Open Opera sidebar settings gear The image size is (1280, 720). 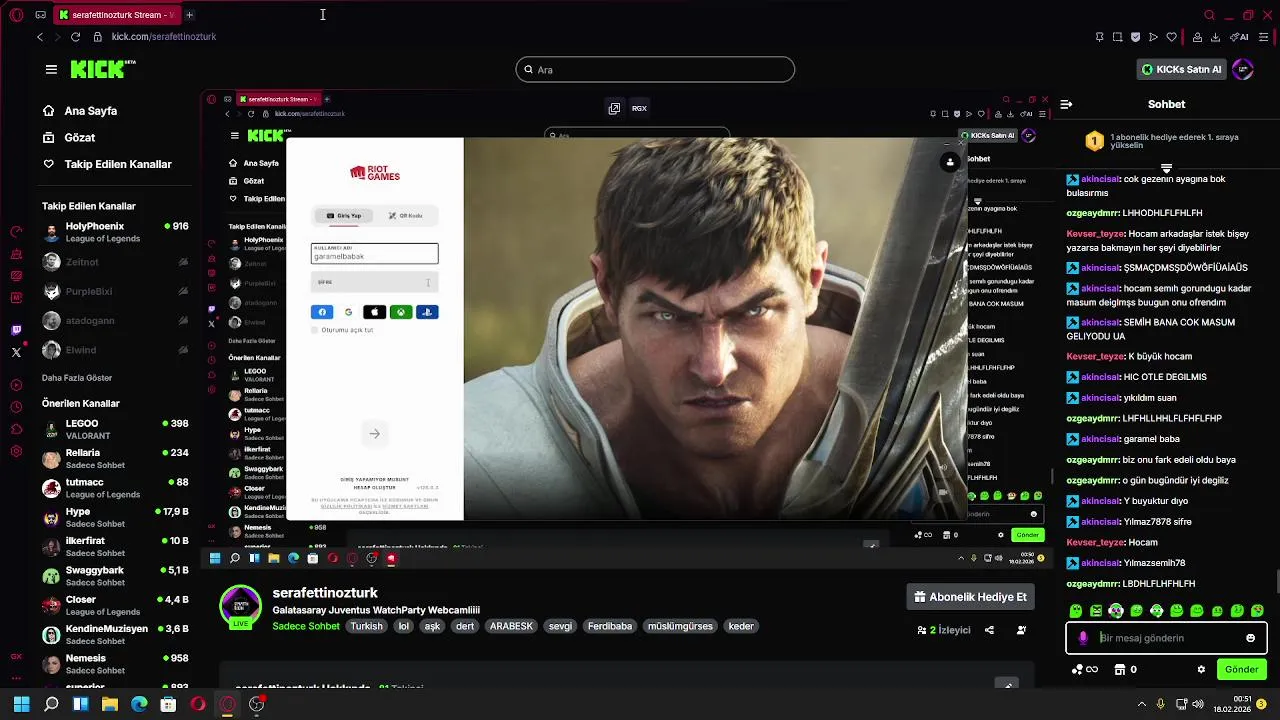click(x=16, y=451)
